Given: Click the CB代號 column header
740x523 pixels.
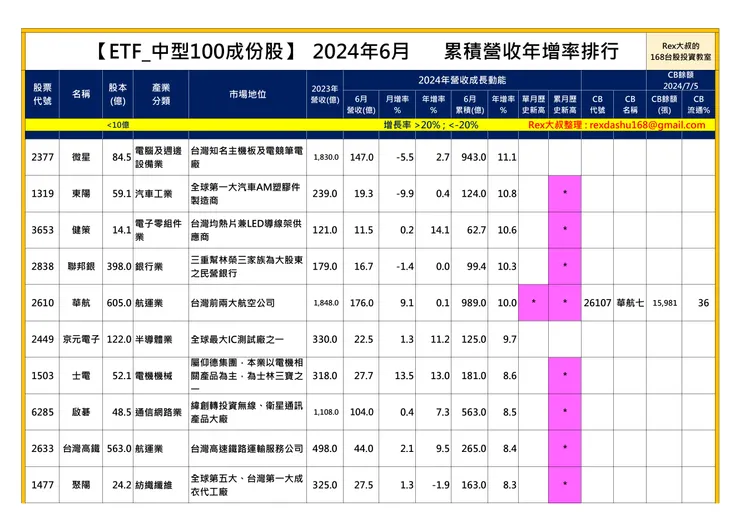Looking at the screenshot, I should coord(597,104).
